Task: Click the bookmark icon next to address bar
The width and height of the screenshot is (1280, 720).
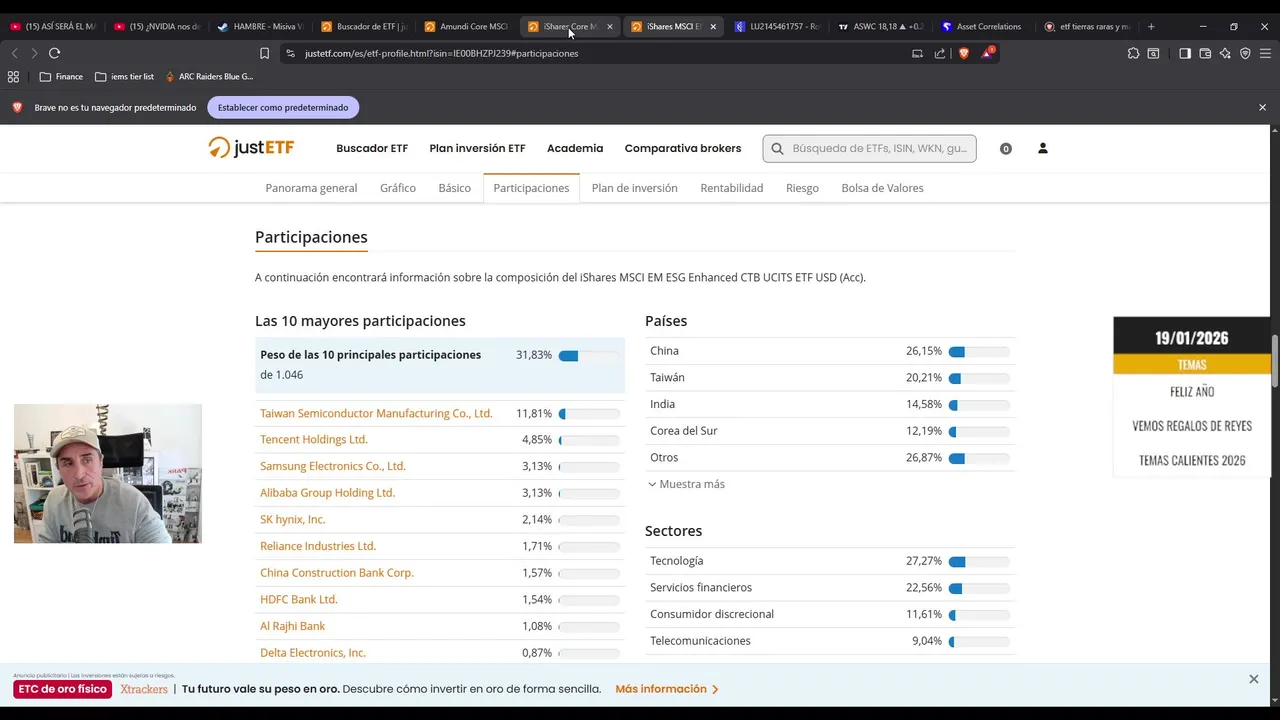Action: pyautogui.click(x=264, y=53)
